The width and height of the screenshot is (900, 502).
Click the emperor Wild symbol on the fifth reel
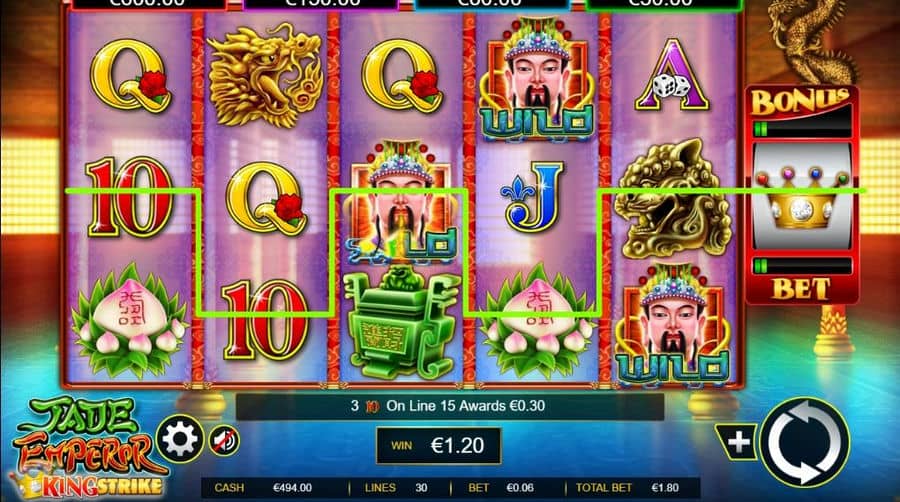point(672,324)
